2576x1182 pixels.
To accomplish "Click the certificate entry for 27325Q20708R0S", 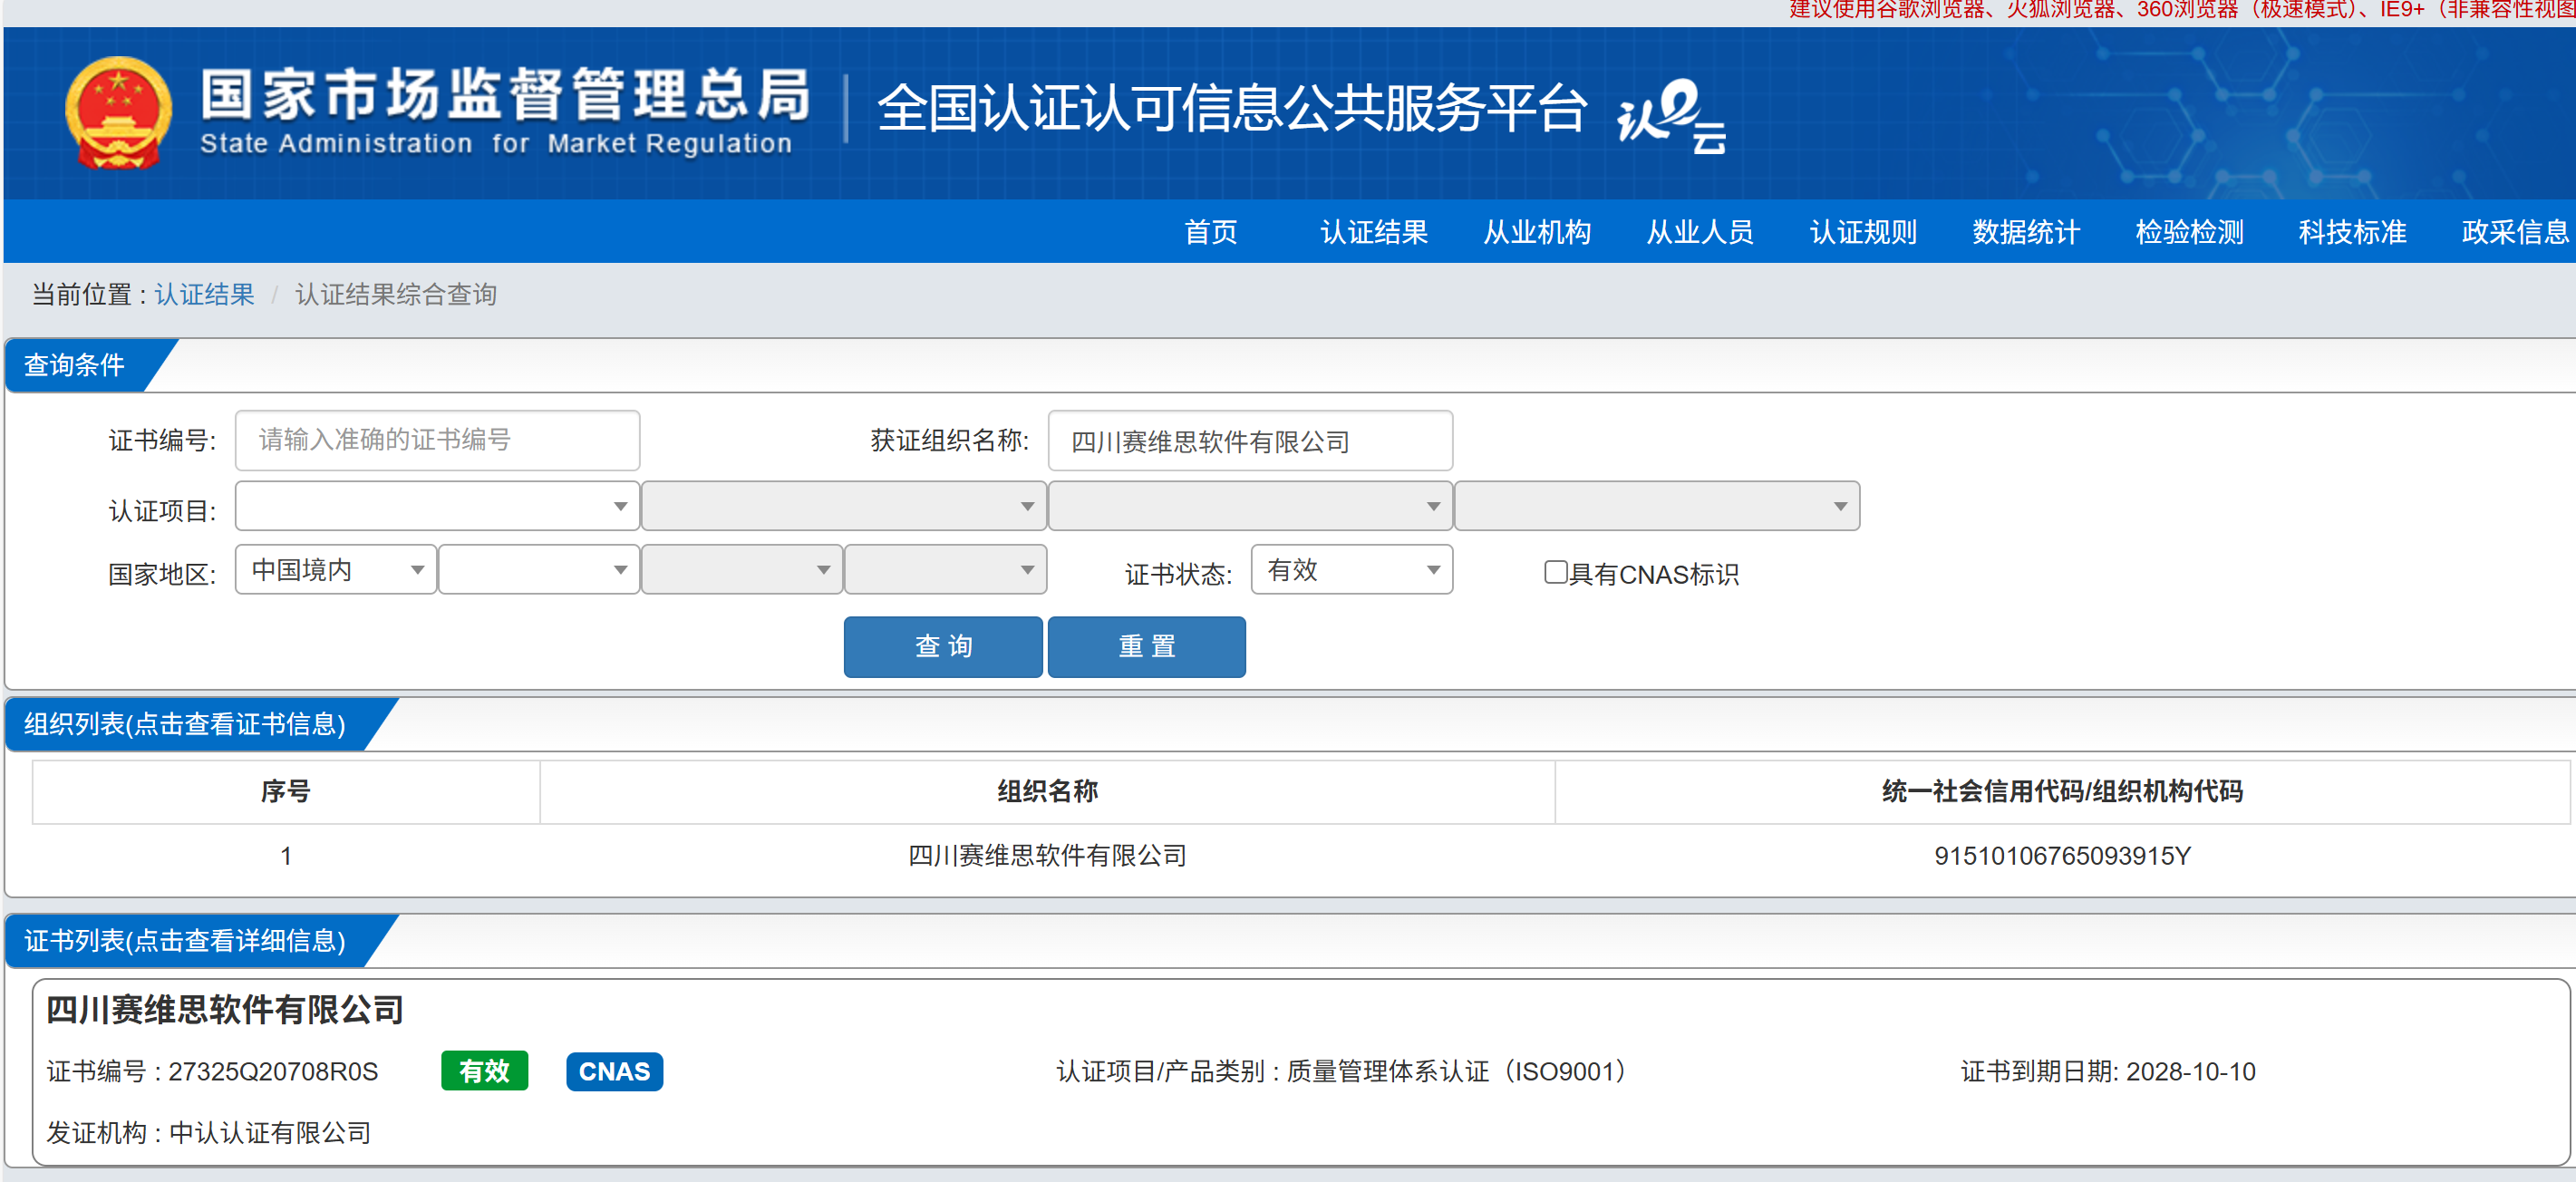I will coord(273,1070).
